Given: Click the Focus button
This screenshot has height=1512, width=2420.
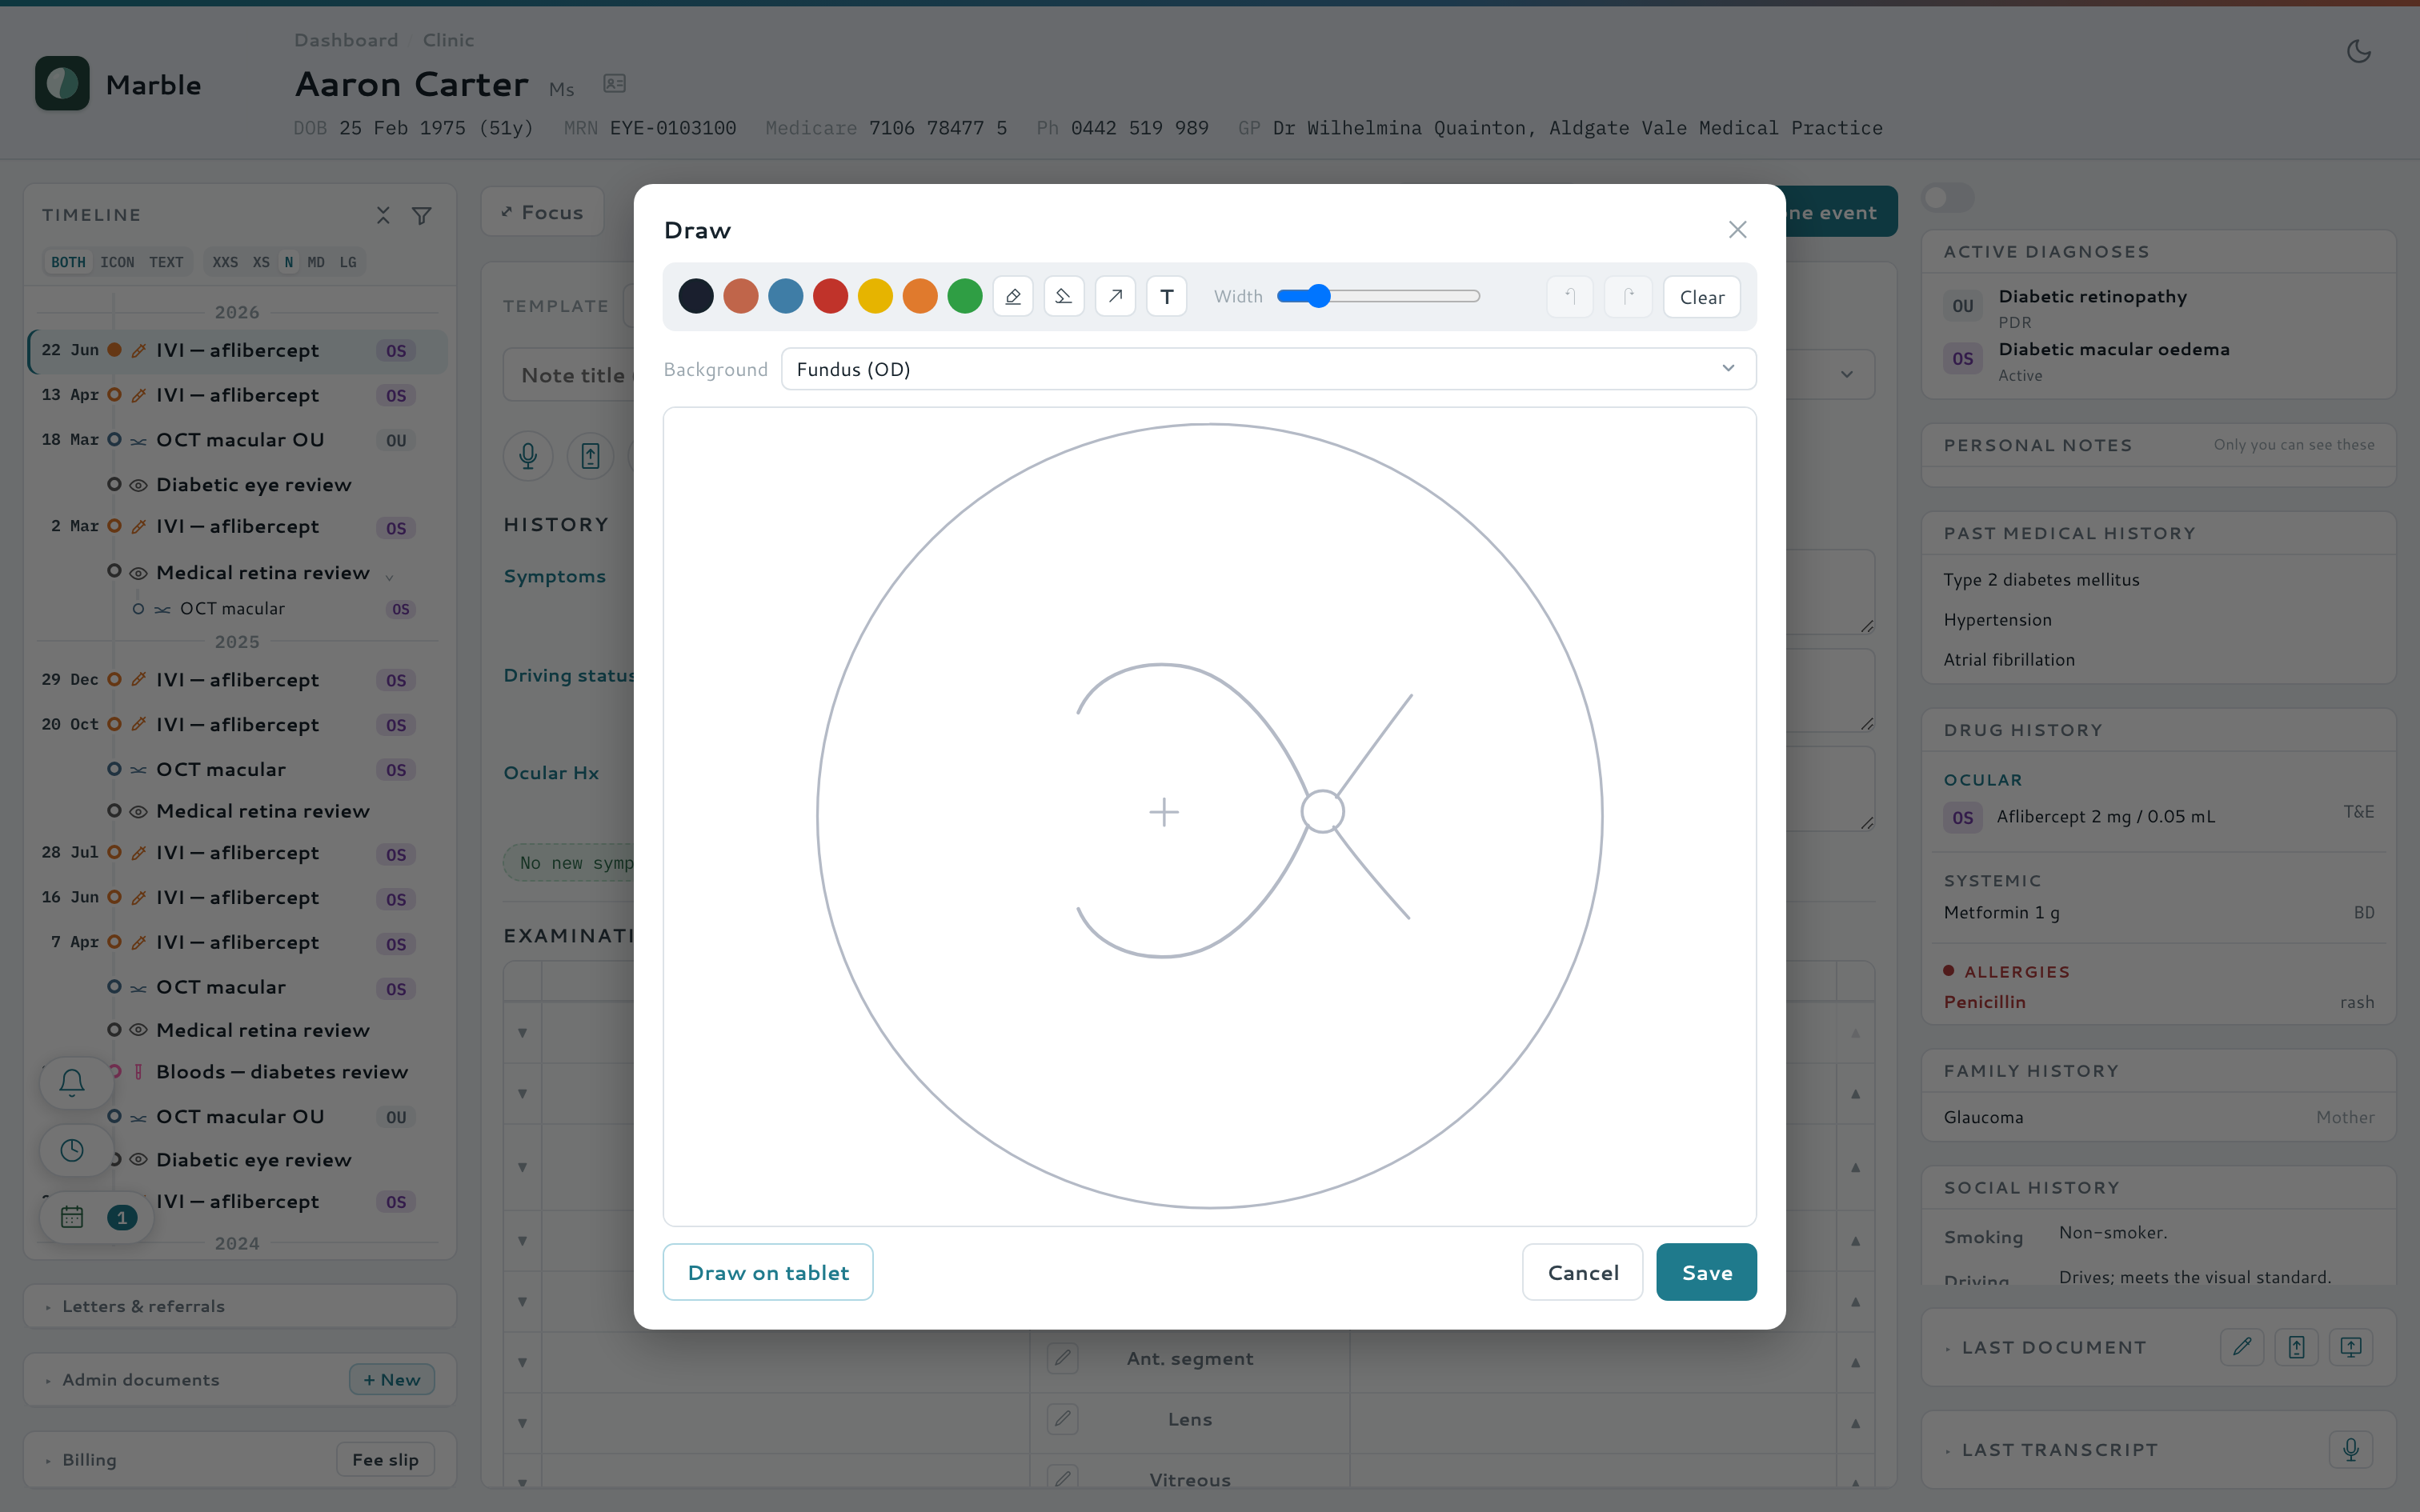Looking at the screenshot, I should [542, 212].
